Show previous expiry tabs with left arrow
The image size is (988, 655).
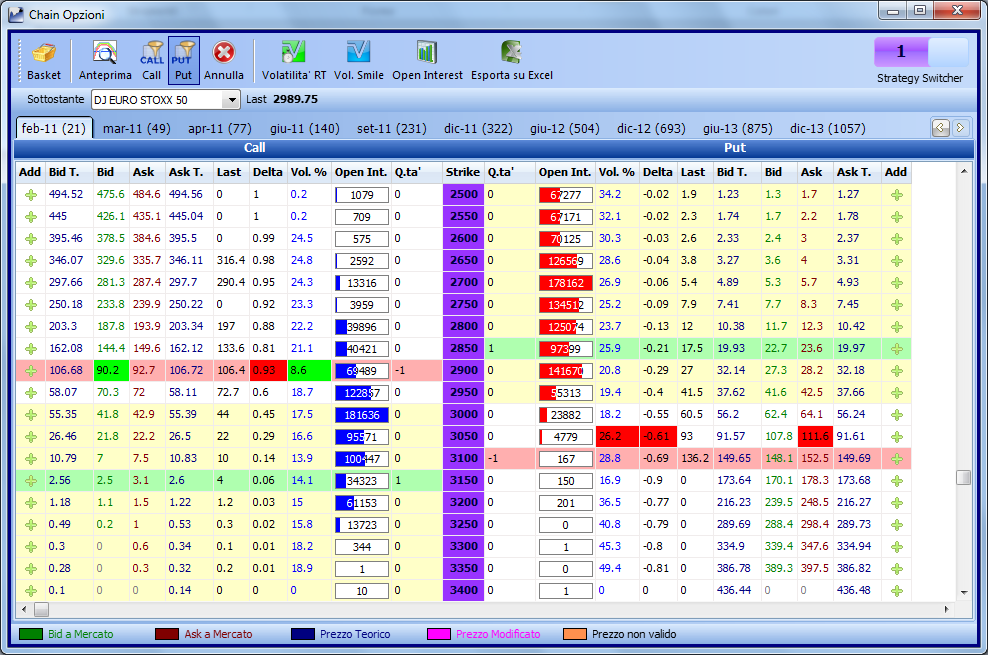point(941,128)
